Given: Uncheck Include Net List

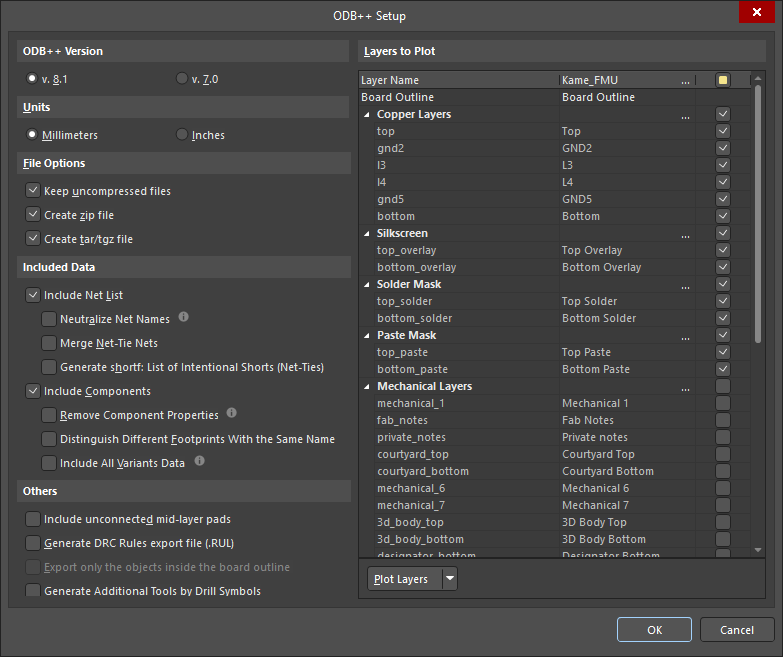Looking at the screenshot, I should [33, 295].
